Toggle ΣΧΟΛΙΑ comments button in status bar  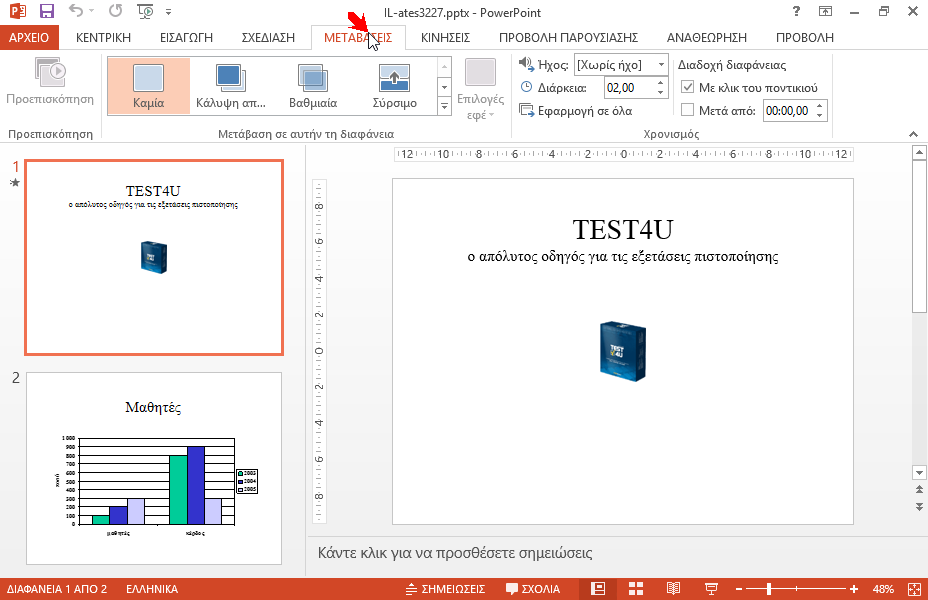coord(533,589)
